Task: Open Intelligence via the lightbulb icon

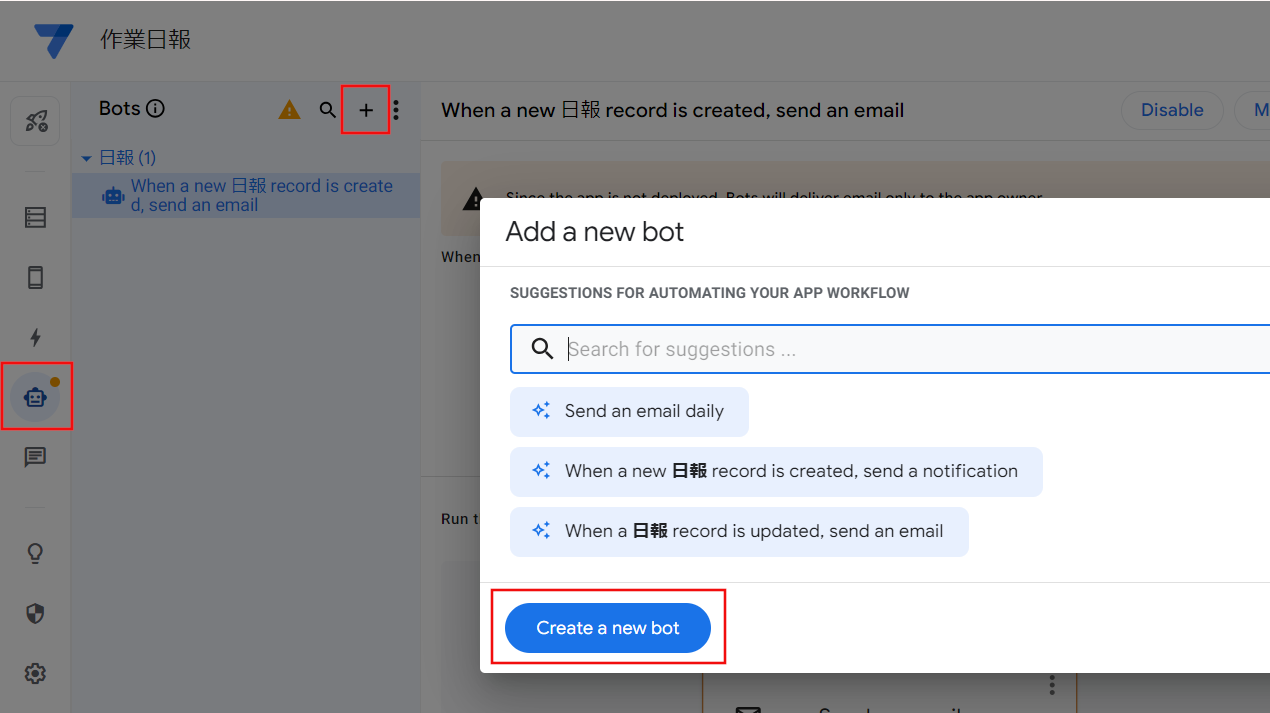Action: [x=35, y=553]
